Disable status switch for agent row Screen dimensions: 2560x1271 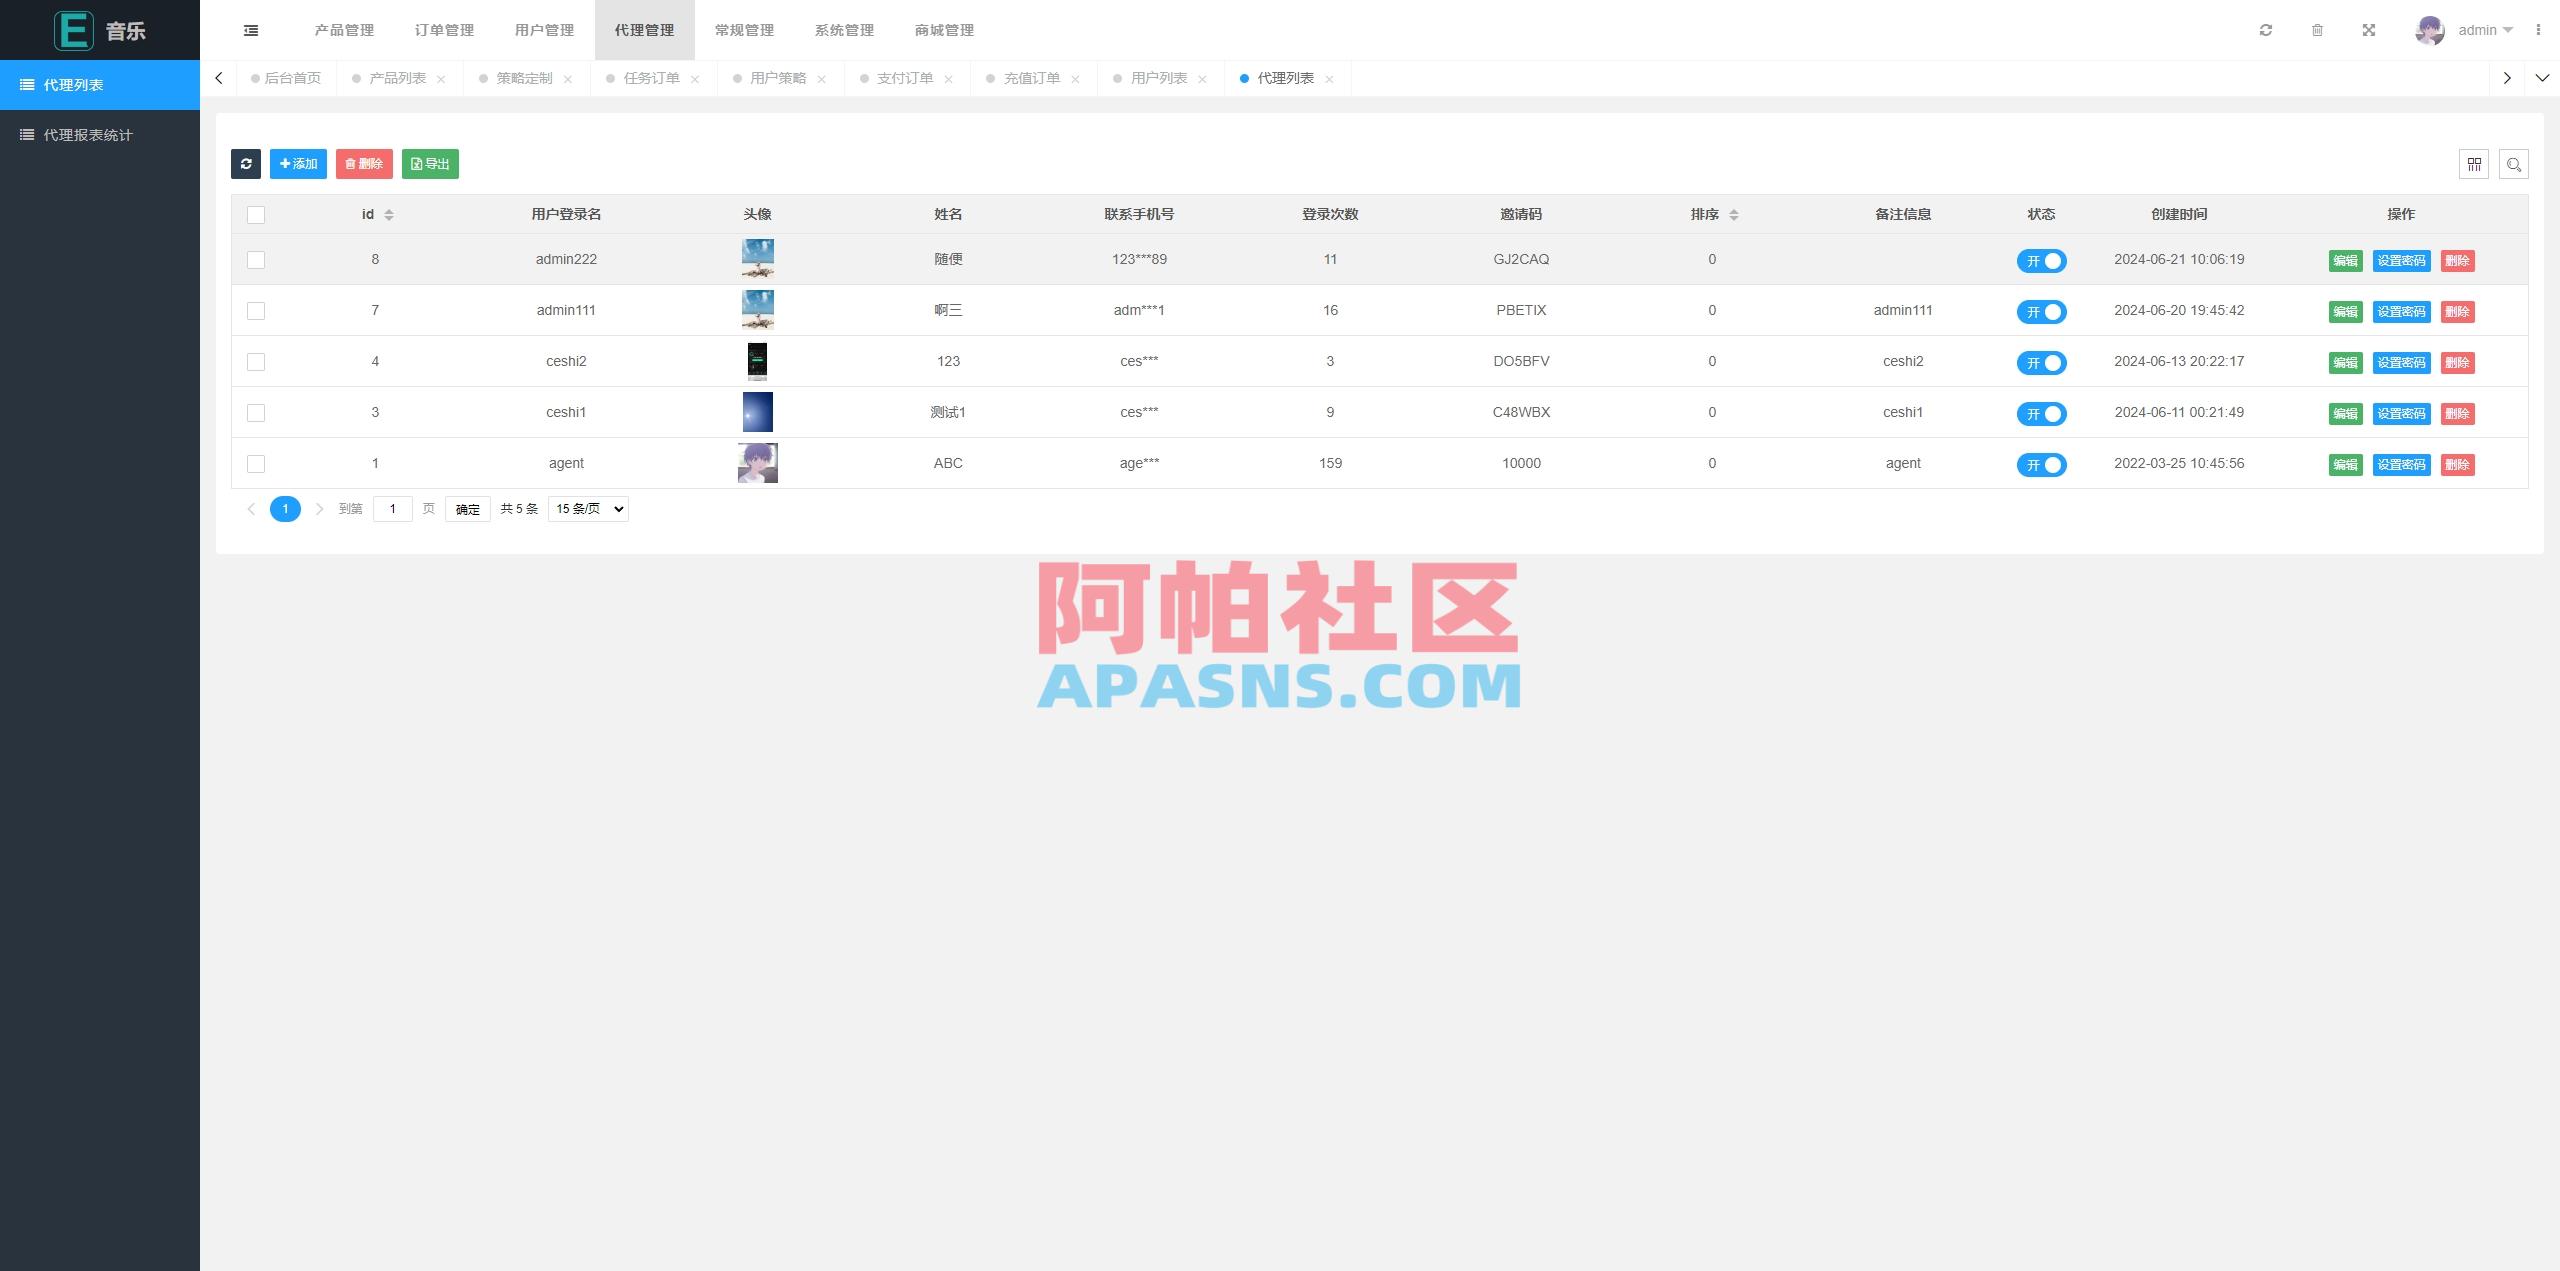pos(2042,464)
